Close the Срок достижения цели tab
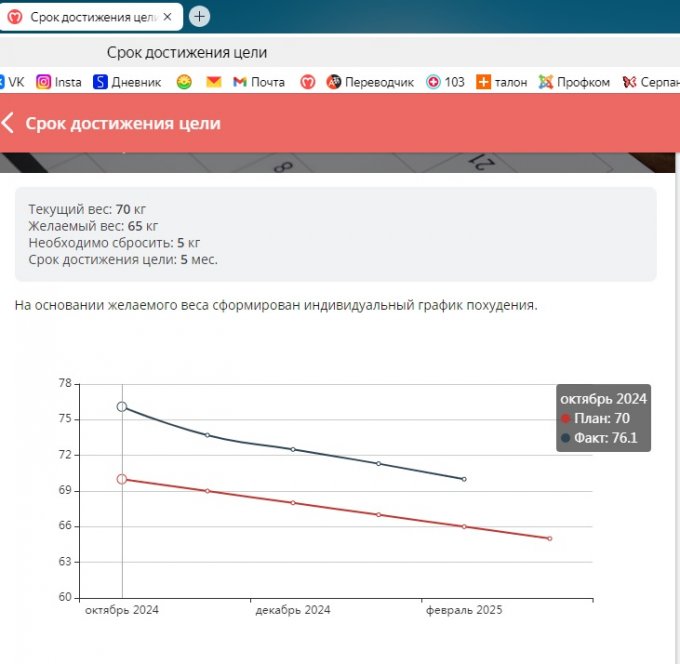Screen dimensions: 680x664 (167, 17)
